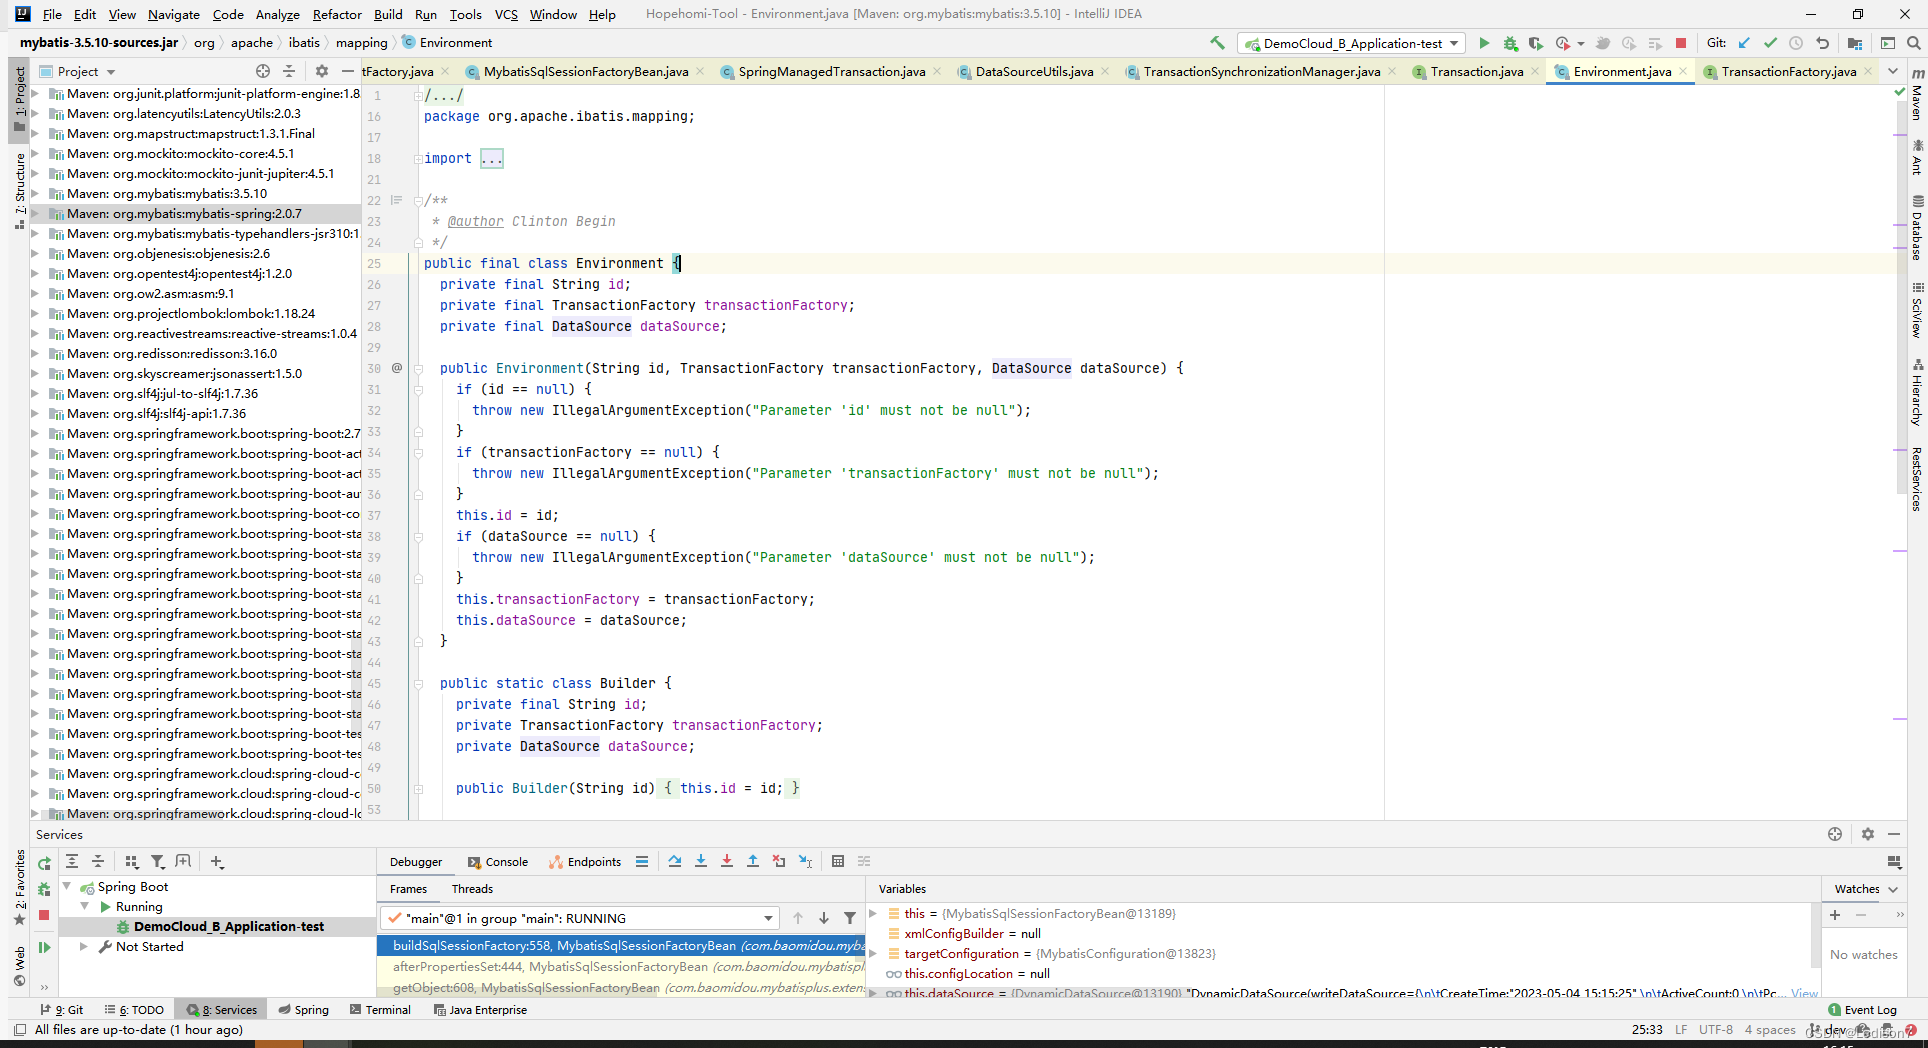Open Project view selector dropdown
The width and height of the screenshot is (1928, 1048).
pos(77,71)
